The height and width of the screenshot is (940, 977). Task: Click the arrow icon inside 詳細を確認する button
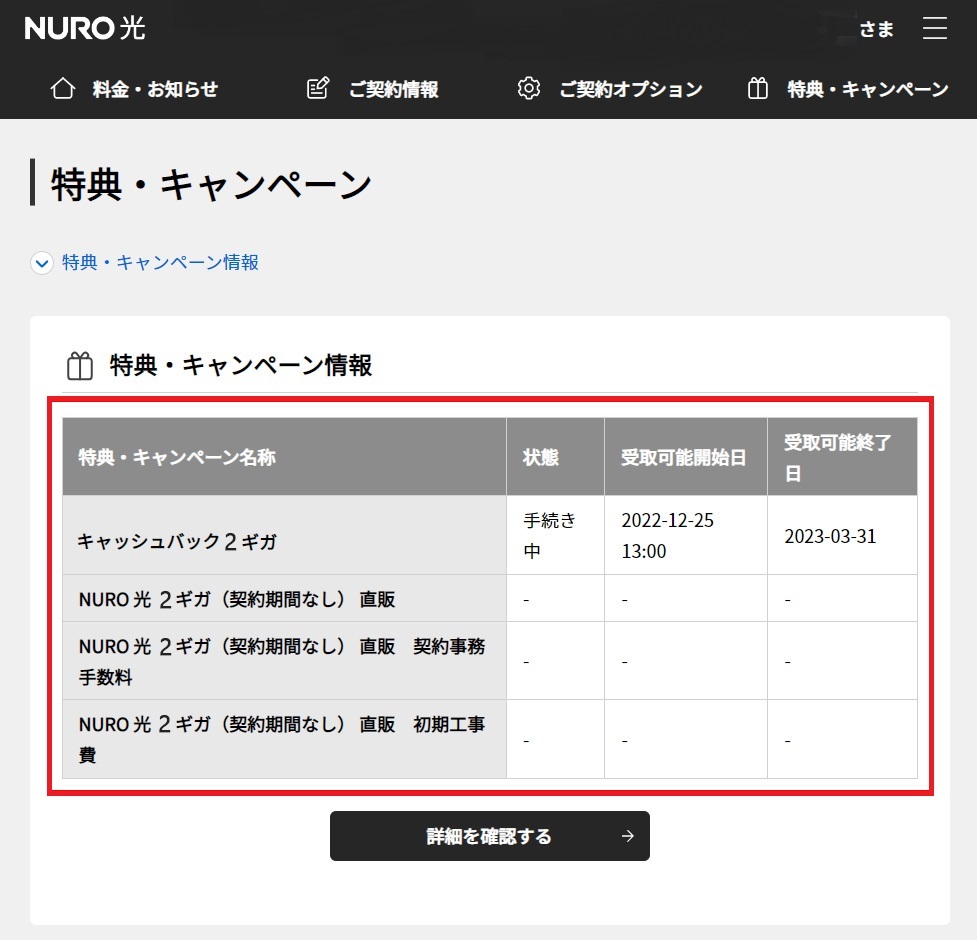[627, 836]
